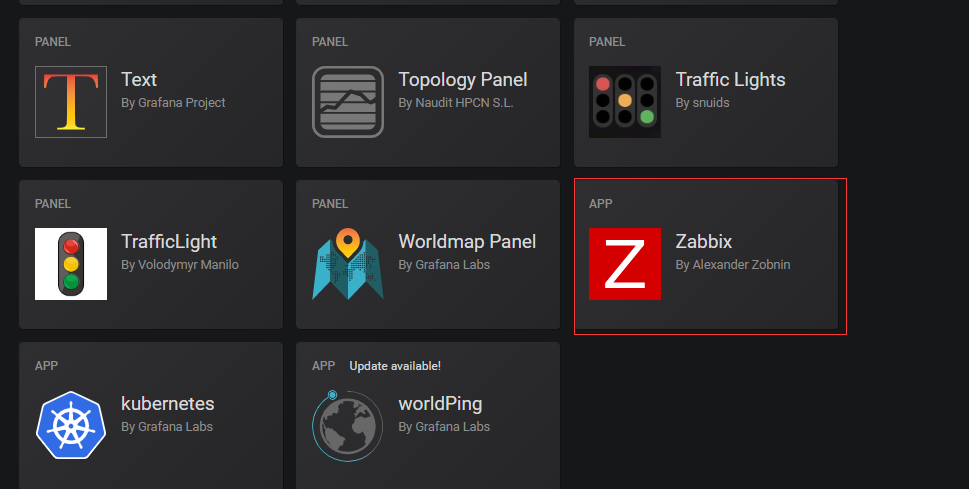Click the 'Update available!' notice on worldPing

395,366
